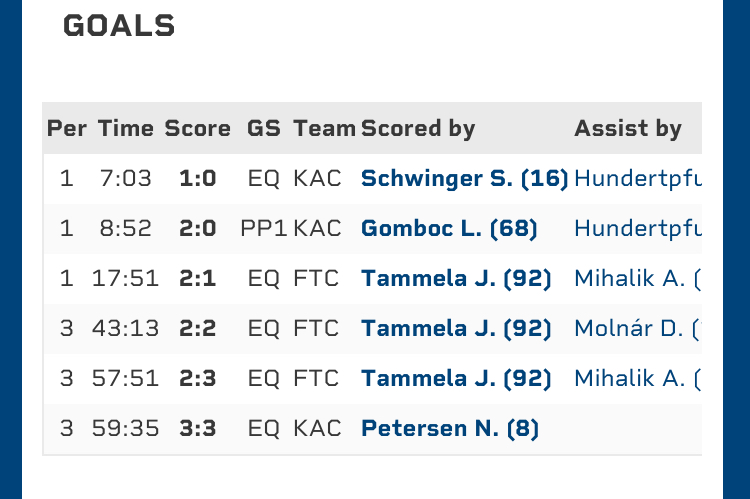Click the Score column header
This screenshot has width=750, height=499.
click(197, 128)
